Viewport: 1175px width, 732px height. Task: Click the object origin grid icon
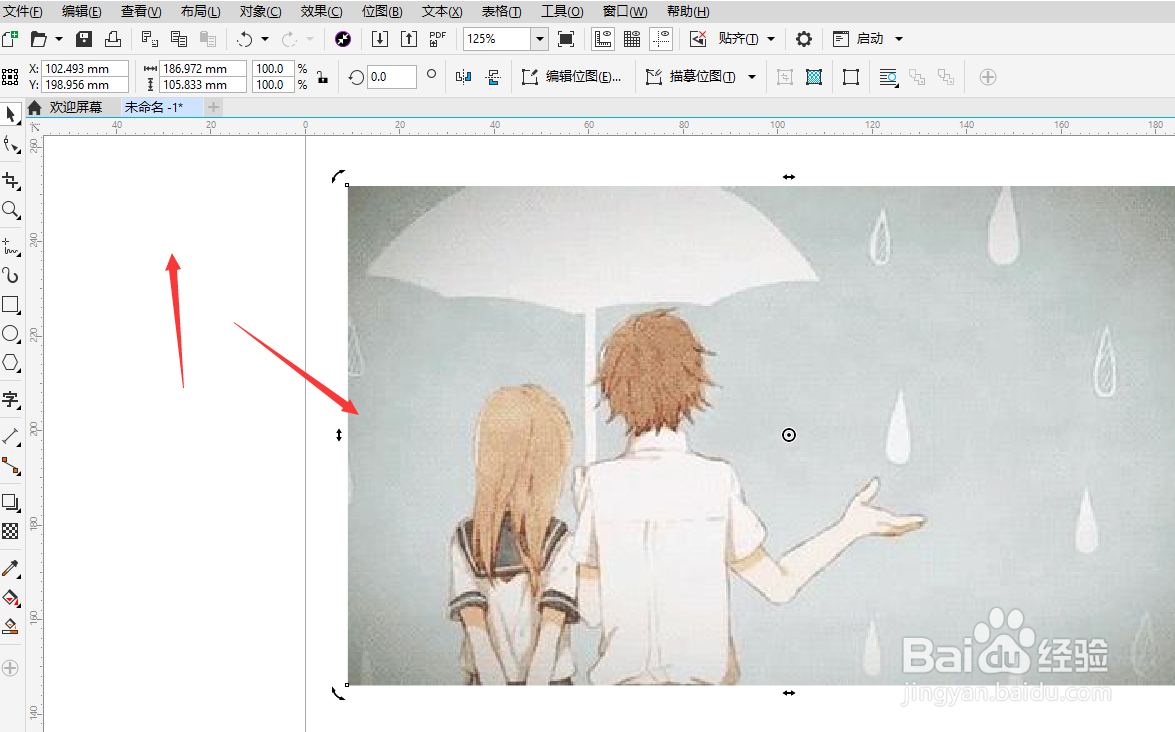tap(10, 76)
